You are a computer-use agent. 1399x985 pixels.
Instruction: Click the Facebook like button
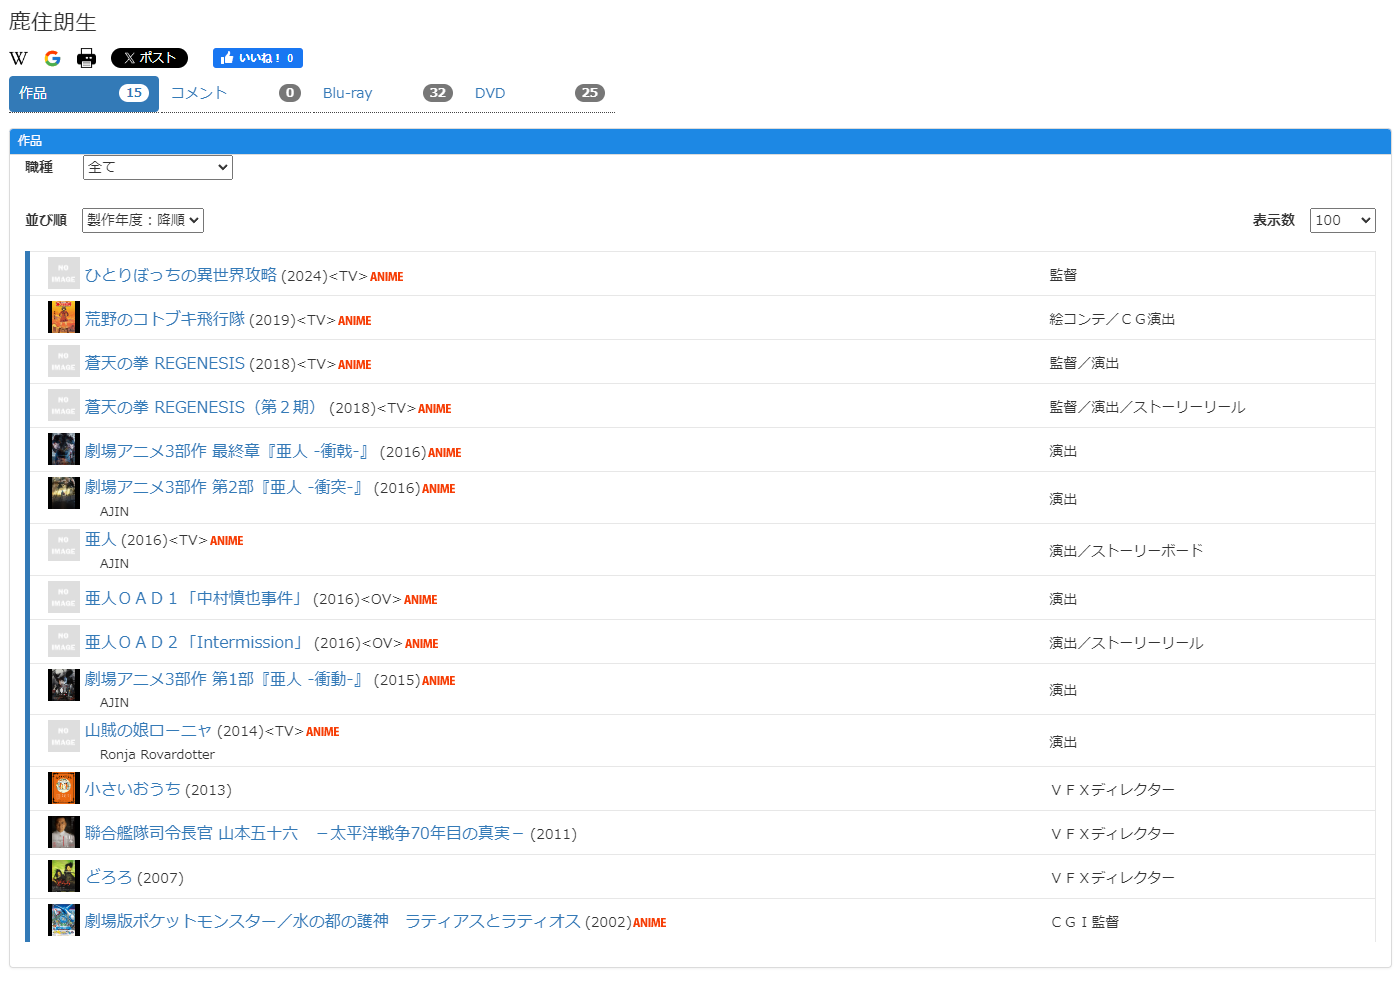[257, 58]
